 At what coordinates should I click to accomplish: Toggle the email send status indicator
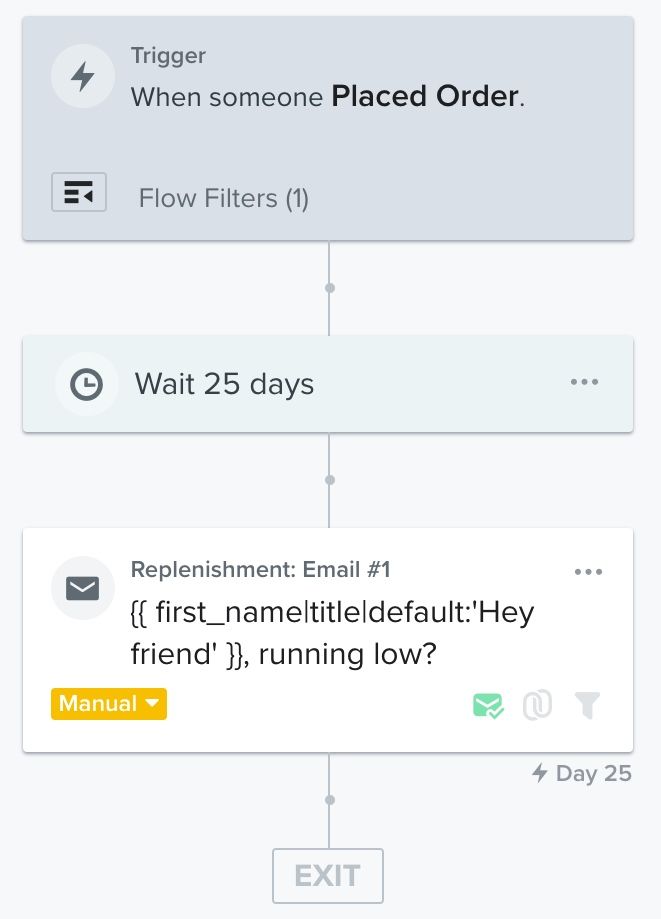pyautogui.click(x=487, y=704)
